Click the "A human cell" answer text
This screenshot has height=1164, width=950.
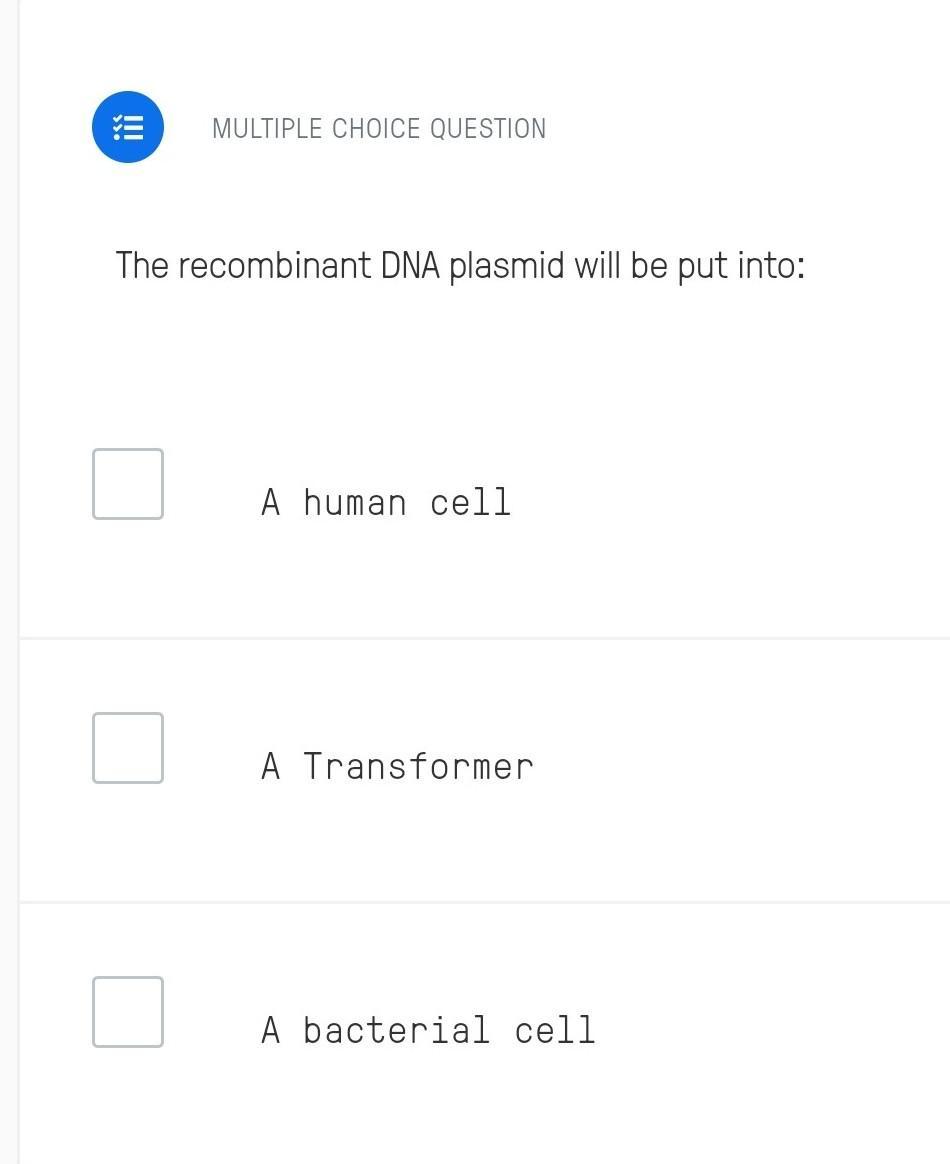386,502
